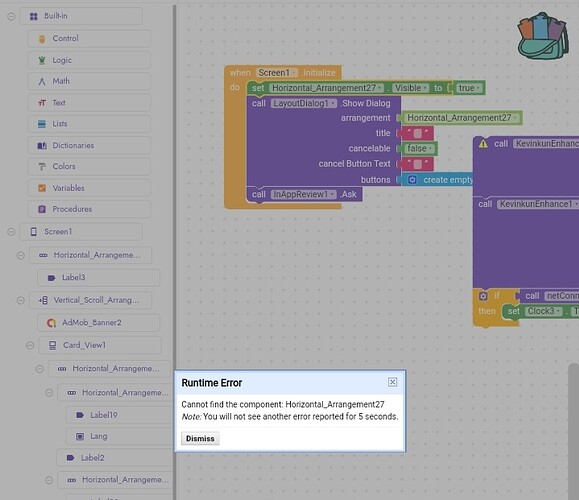579x500 pixels.
Task: Click the warning triangle on KevinkunEnhance block
Action: tap(483, 144)
